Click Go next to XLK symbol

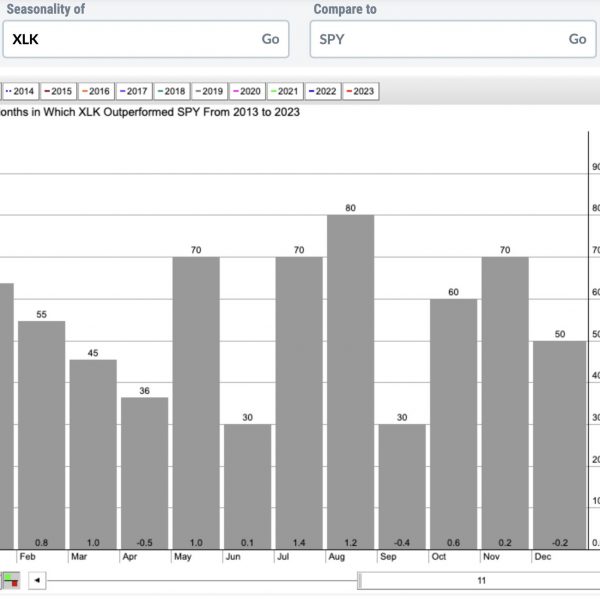(270, 39)
